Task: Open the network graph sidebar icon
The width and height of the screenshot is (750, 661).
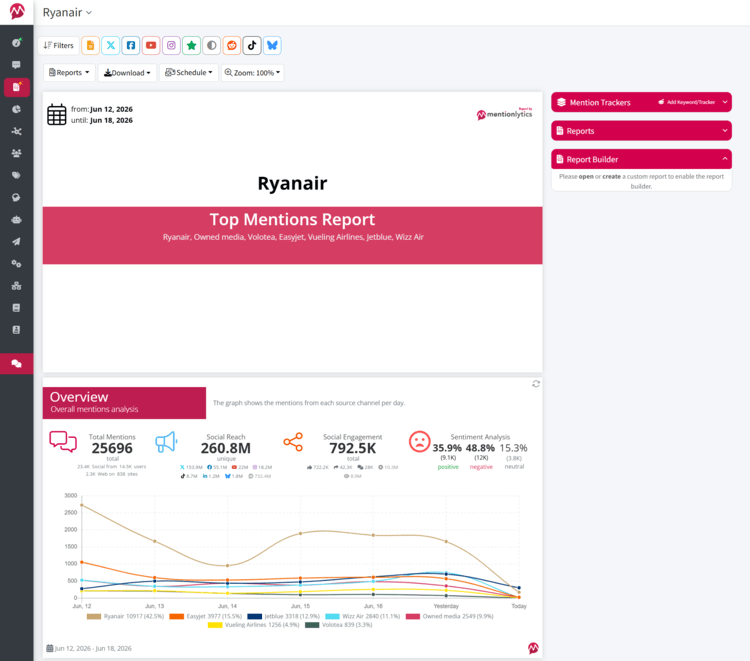Action: [16, 131]
